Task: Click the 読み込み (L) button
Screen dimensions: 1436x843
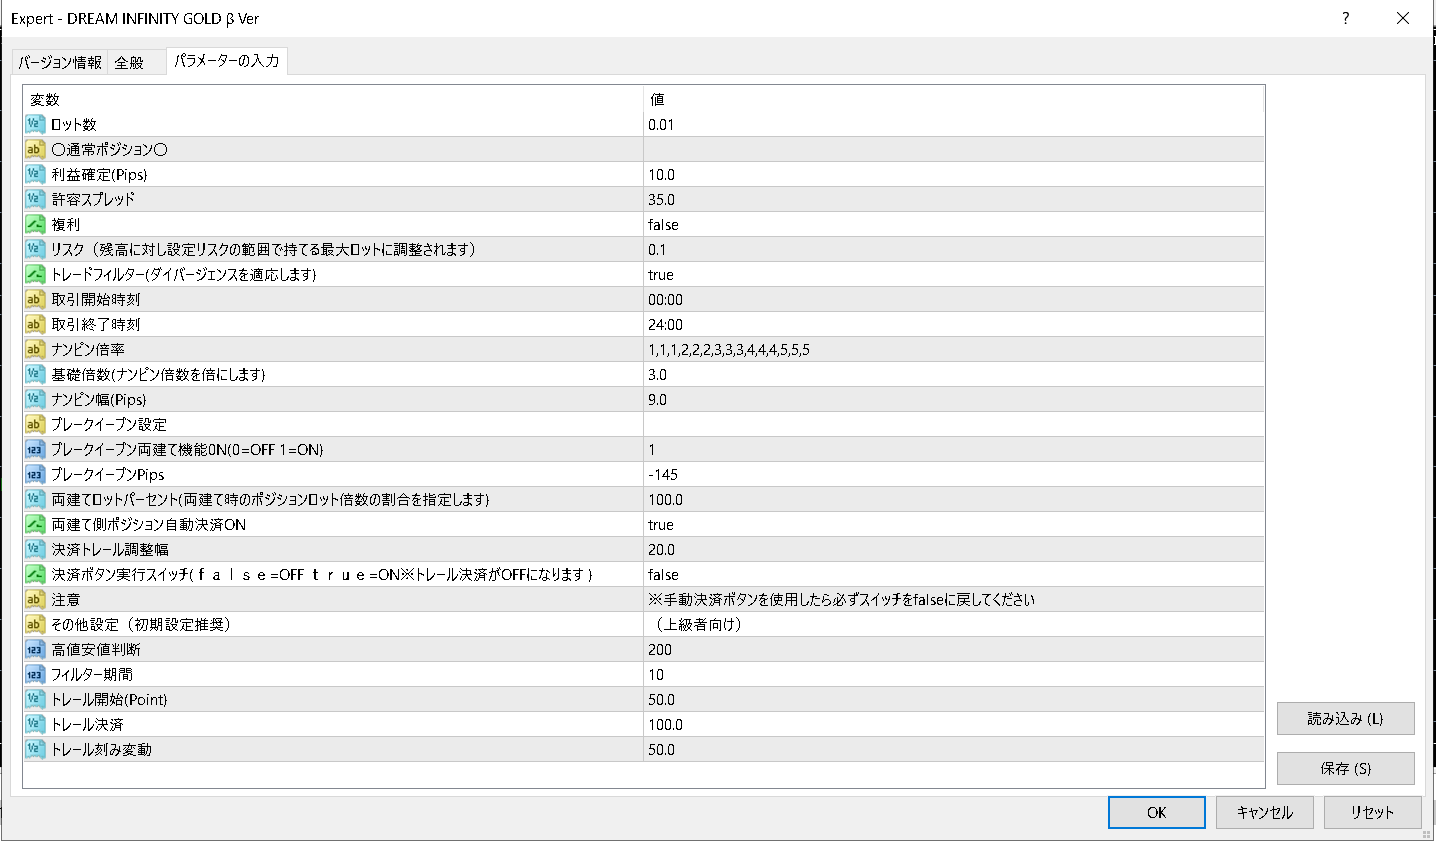Action: point(1345,718)
